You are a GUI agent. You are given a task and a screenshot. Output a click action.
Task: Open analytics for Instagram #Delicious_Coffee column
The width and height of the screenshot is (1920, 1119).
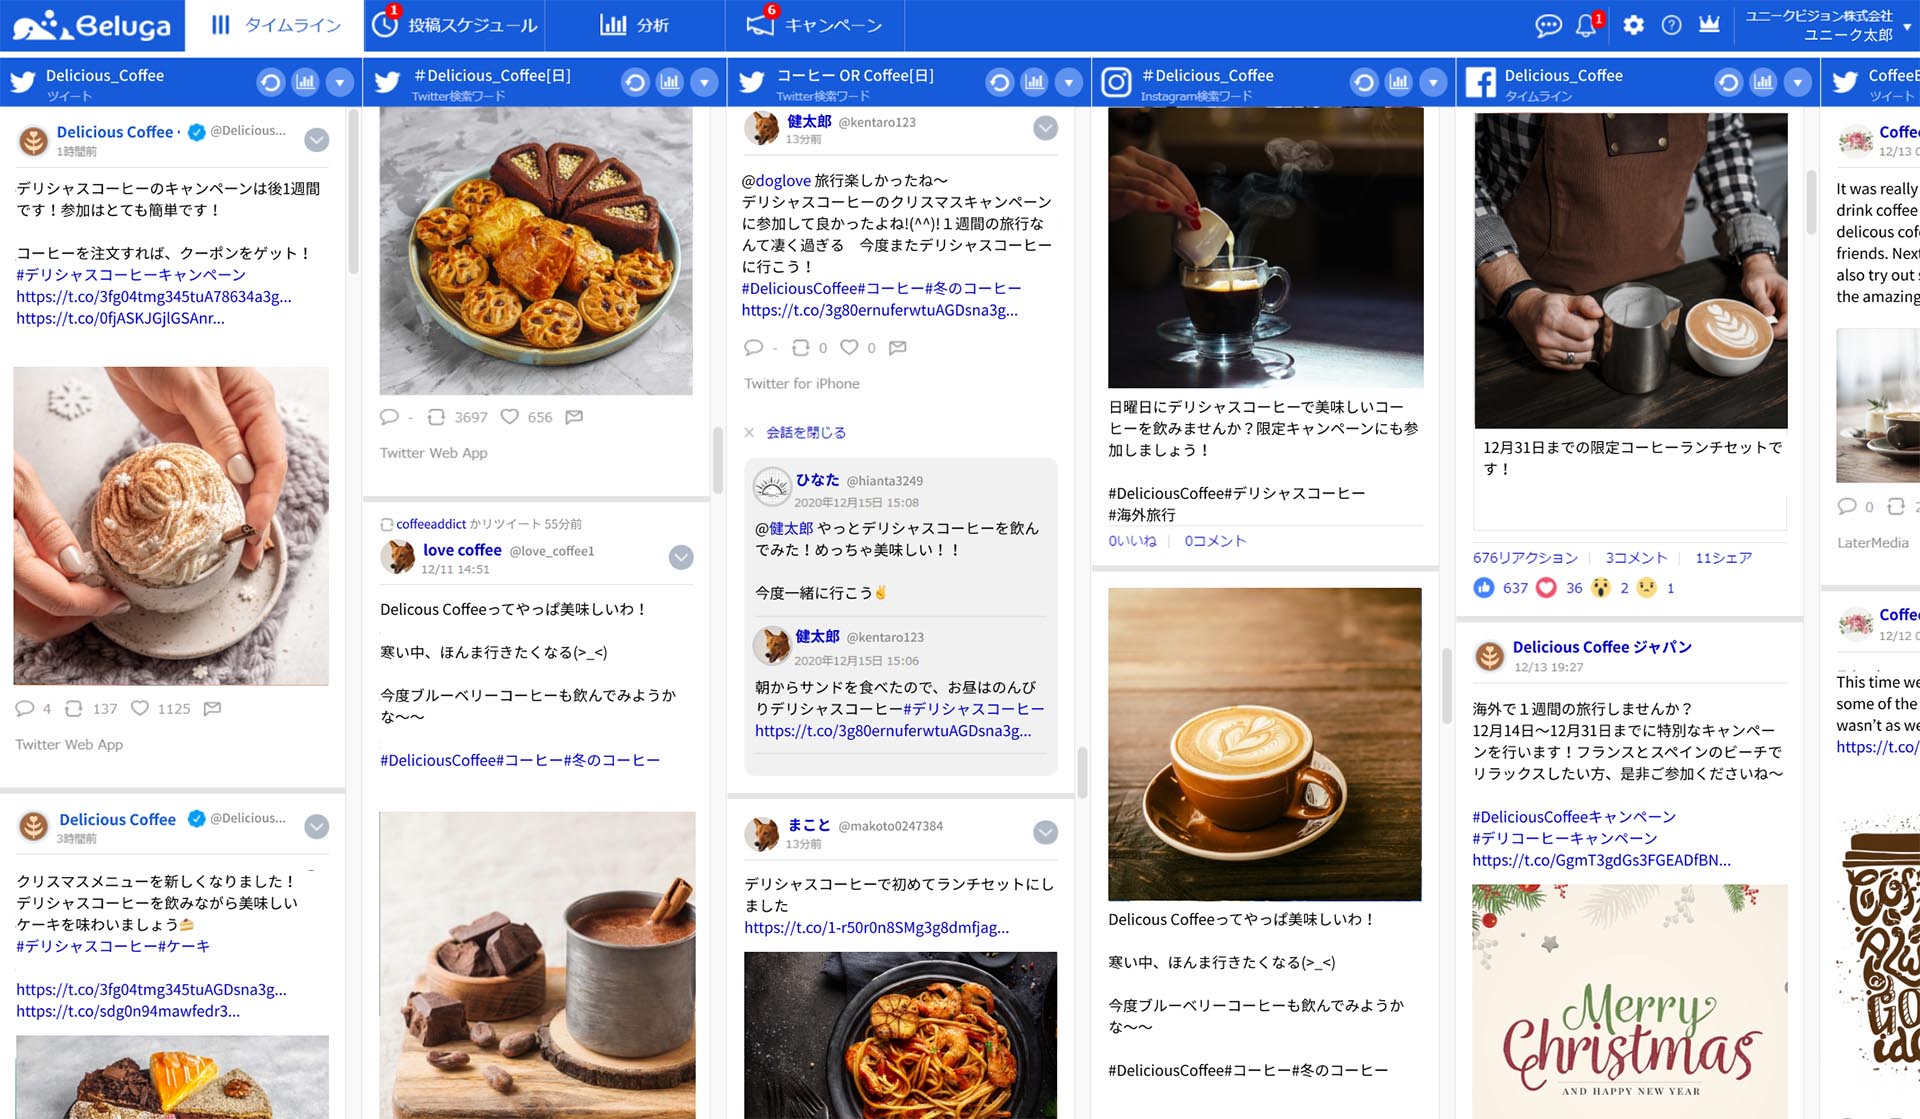tap(1399, 82)
